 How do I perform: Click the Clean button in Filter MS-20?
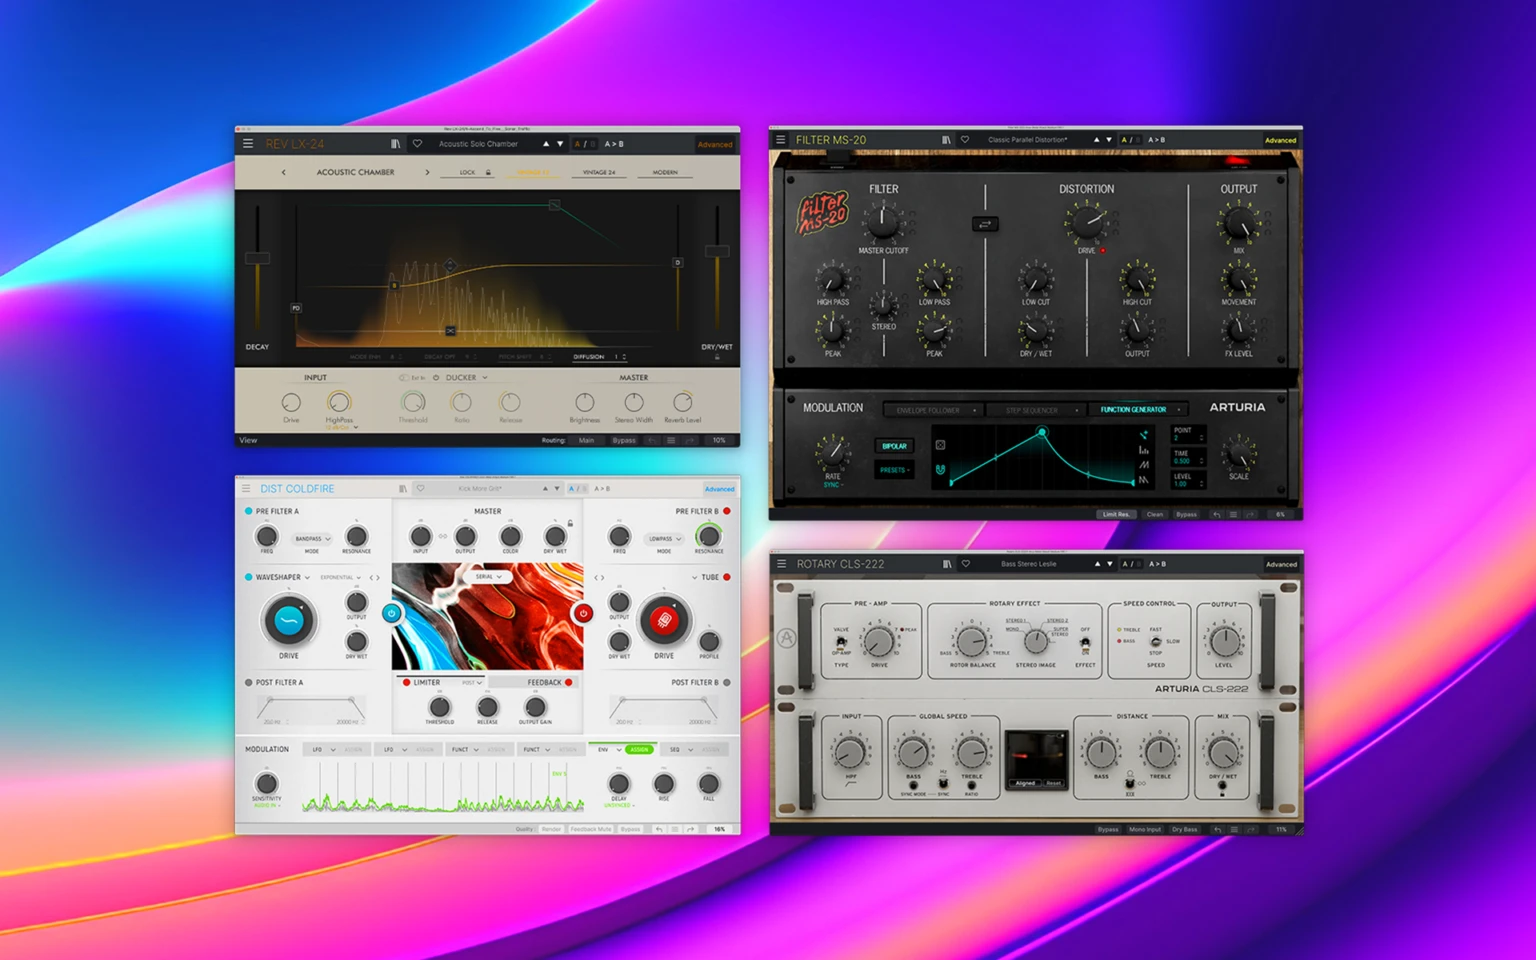pos(1155,514)
